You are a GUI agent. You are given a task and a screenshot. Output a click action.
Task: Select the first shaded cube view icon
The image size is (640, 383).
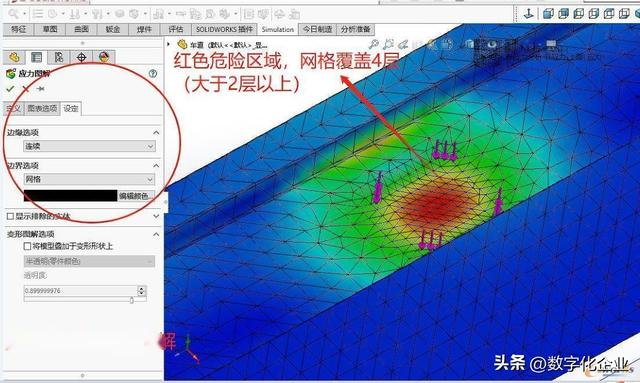click(548, 14)
